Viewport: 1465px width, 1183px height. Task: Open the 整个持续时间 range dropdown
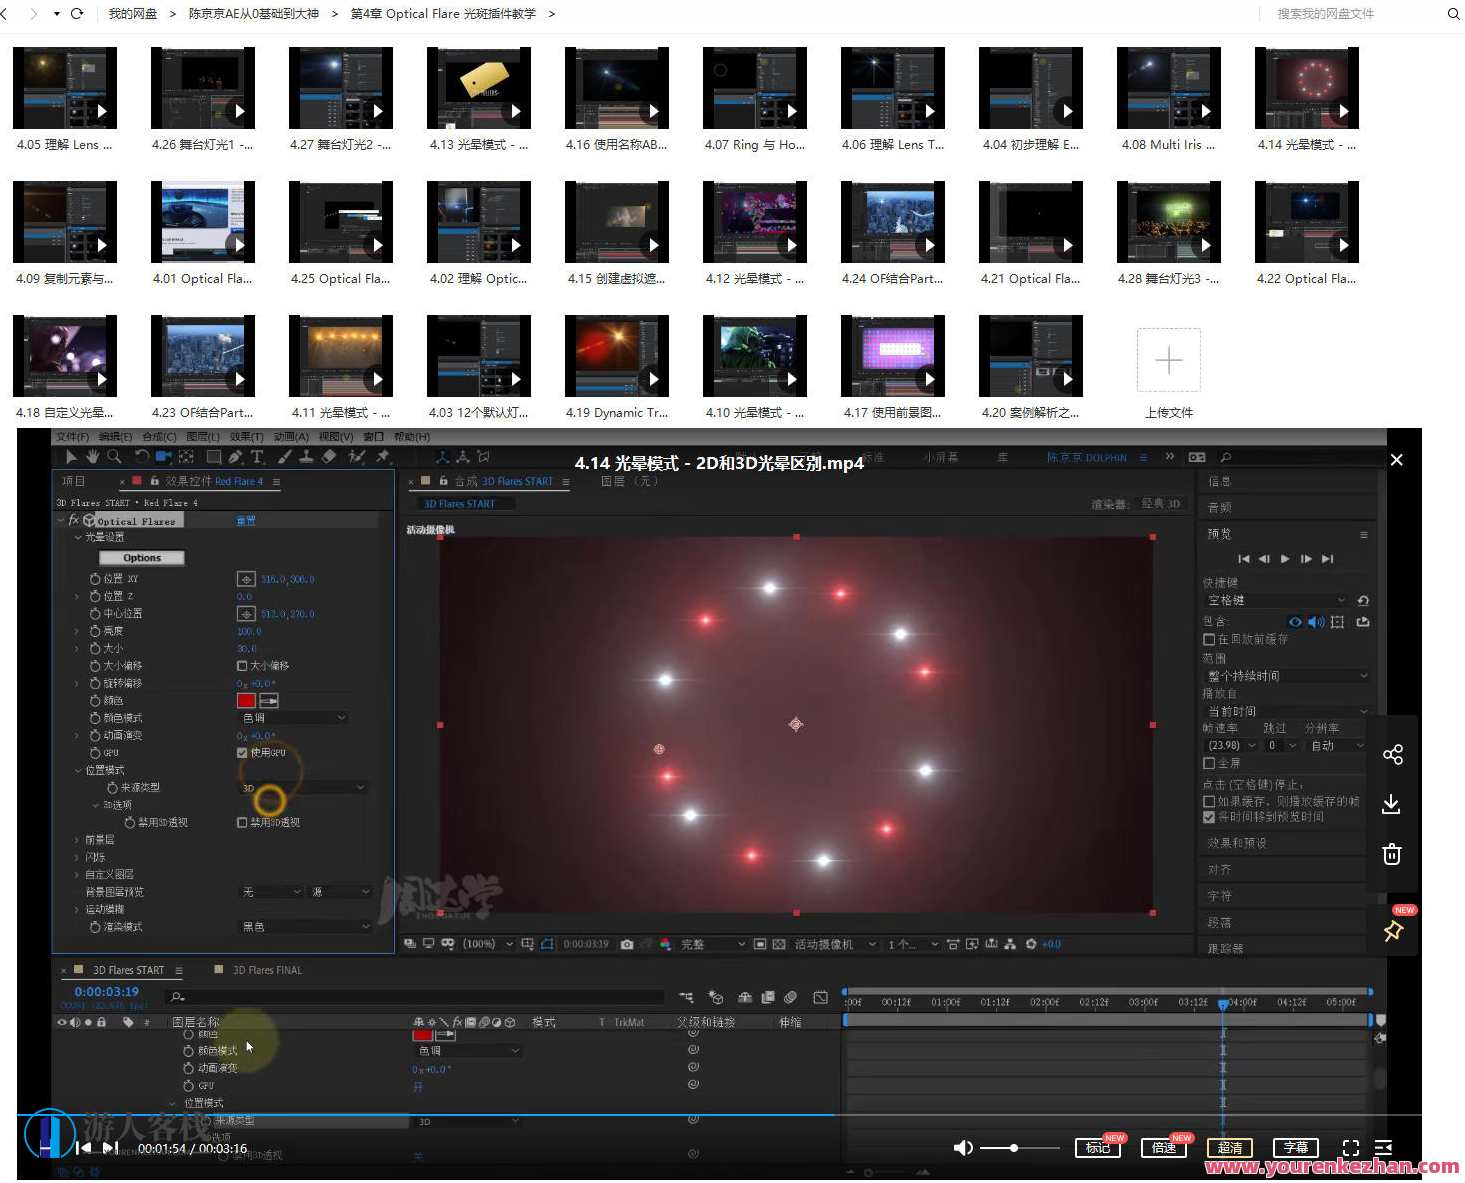coord(1286,676)
